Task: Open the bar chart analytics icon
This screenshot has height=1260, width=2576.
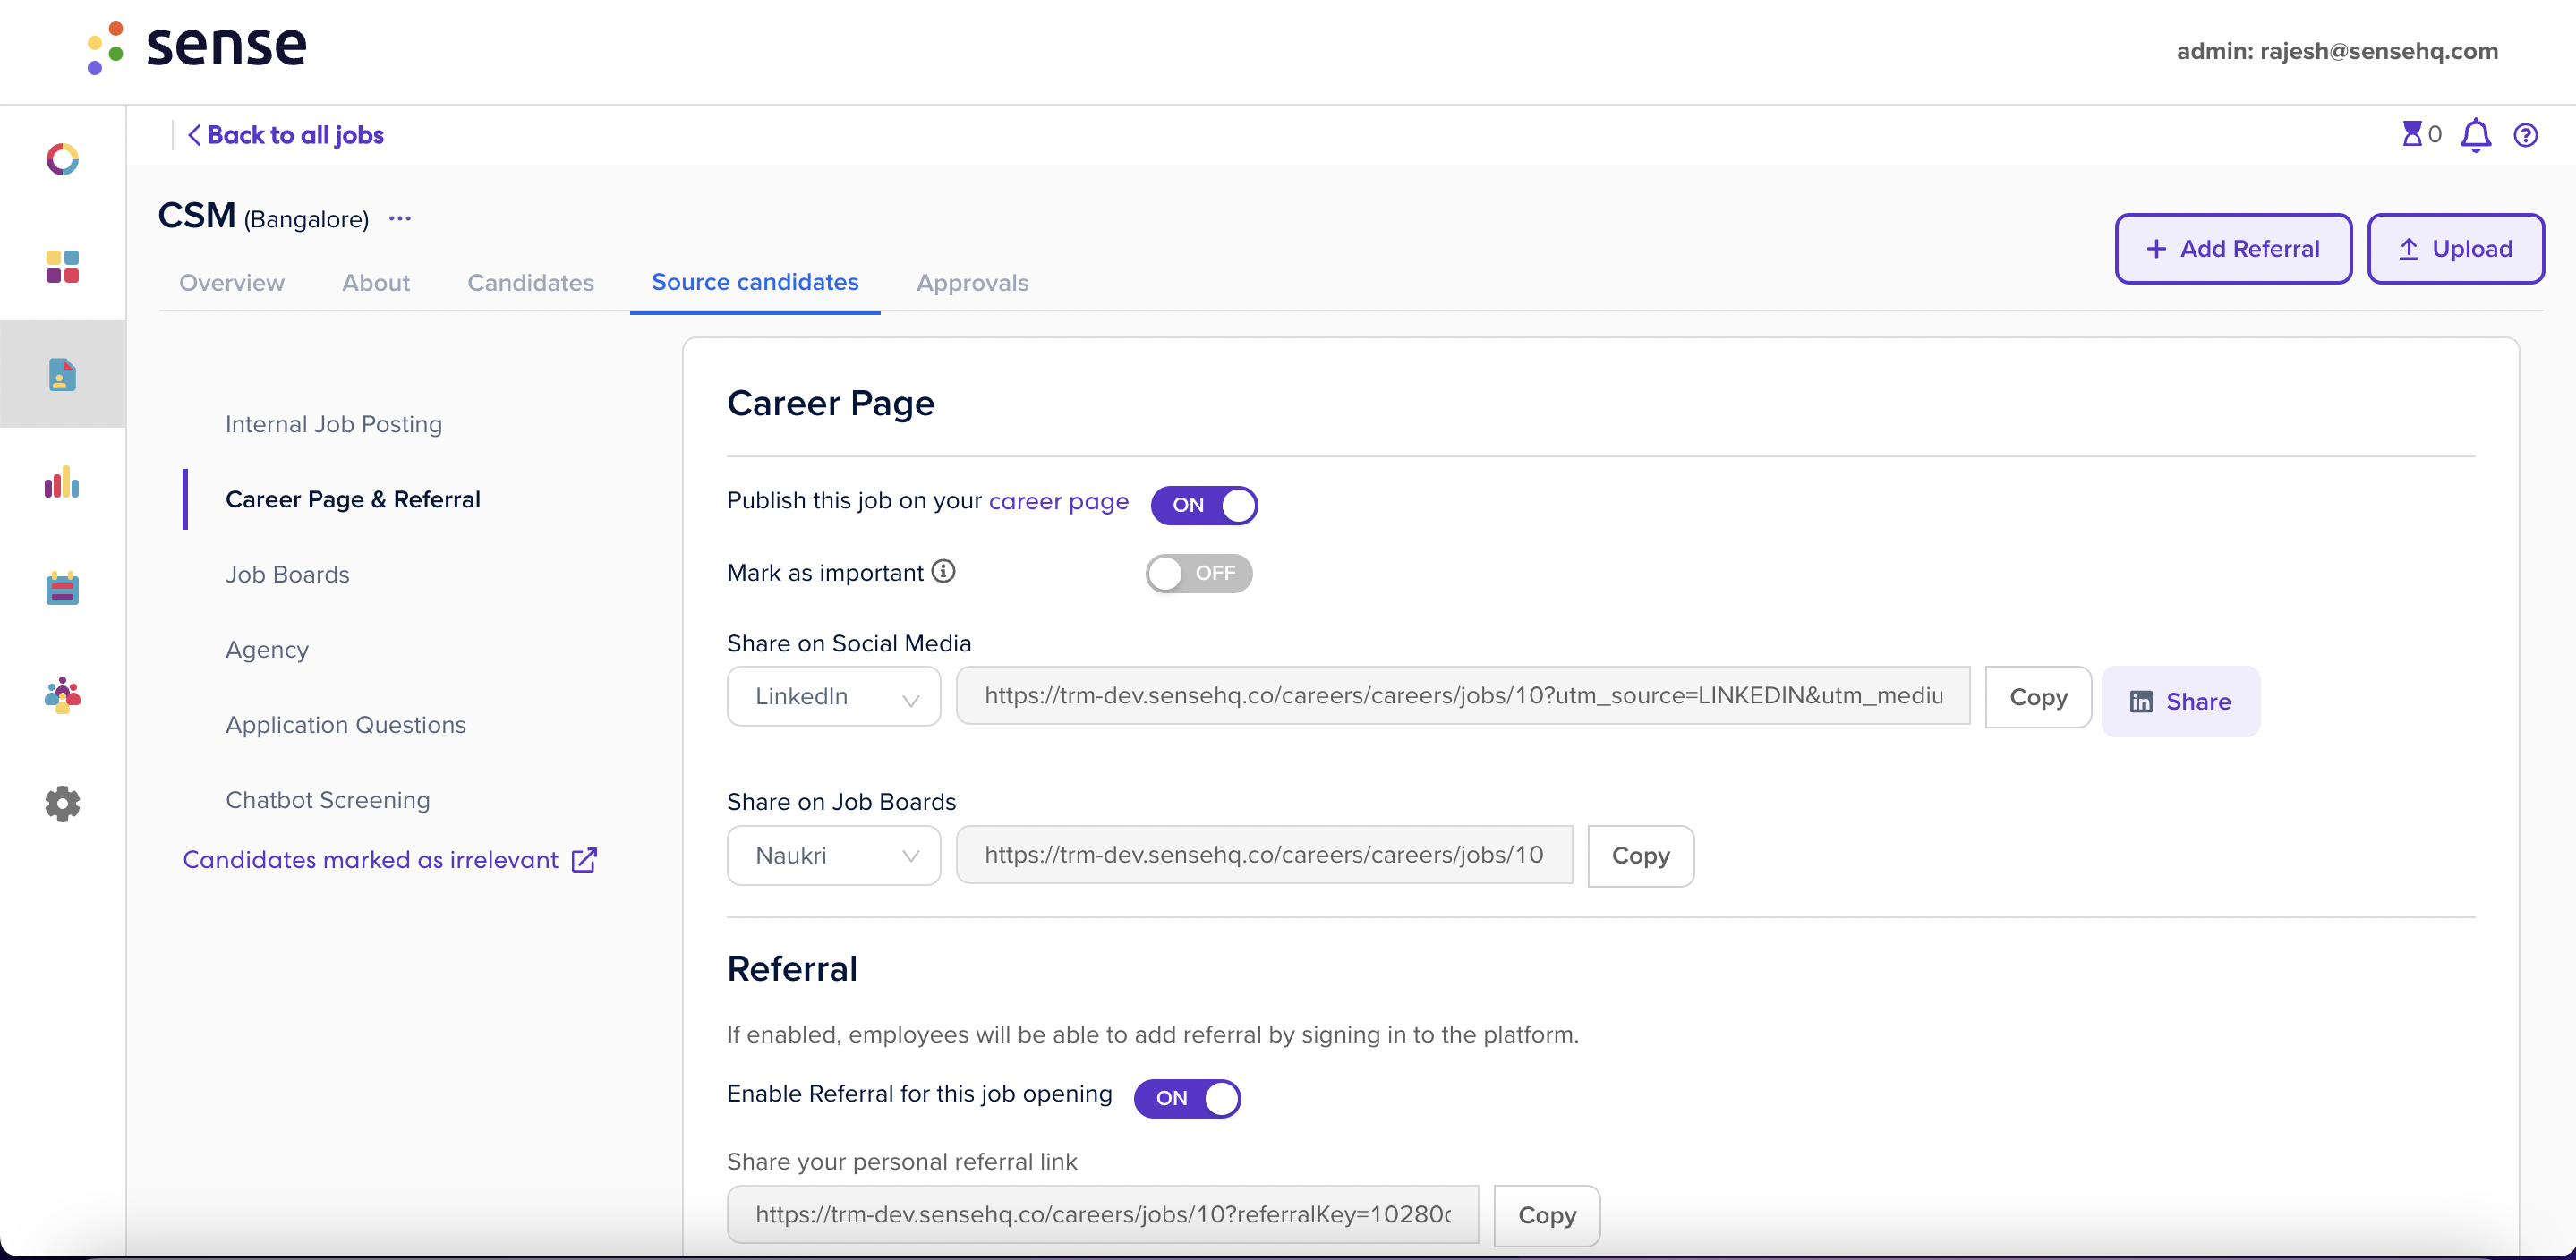Action: coord(62,482)
